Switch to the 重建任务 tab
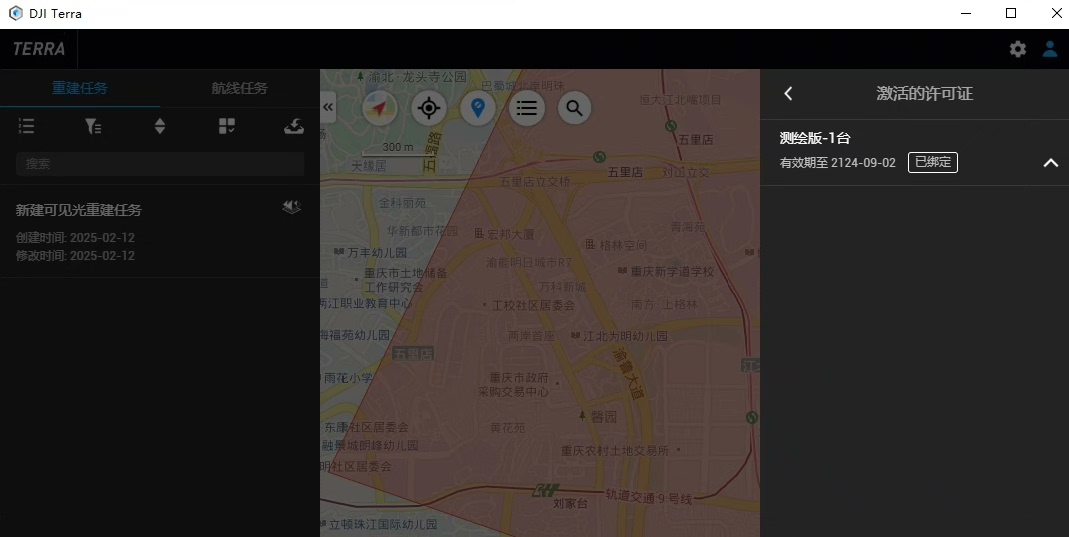Viewport: 1069px width, 537px height. 80,88
